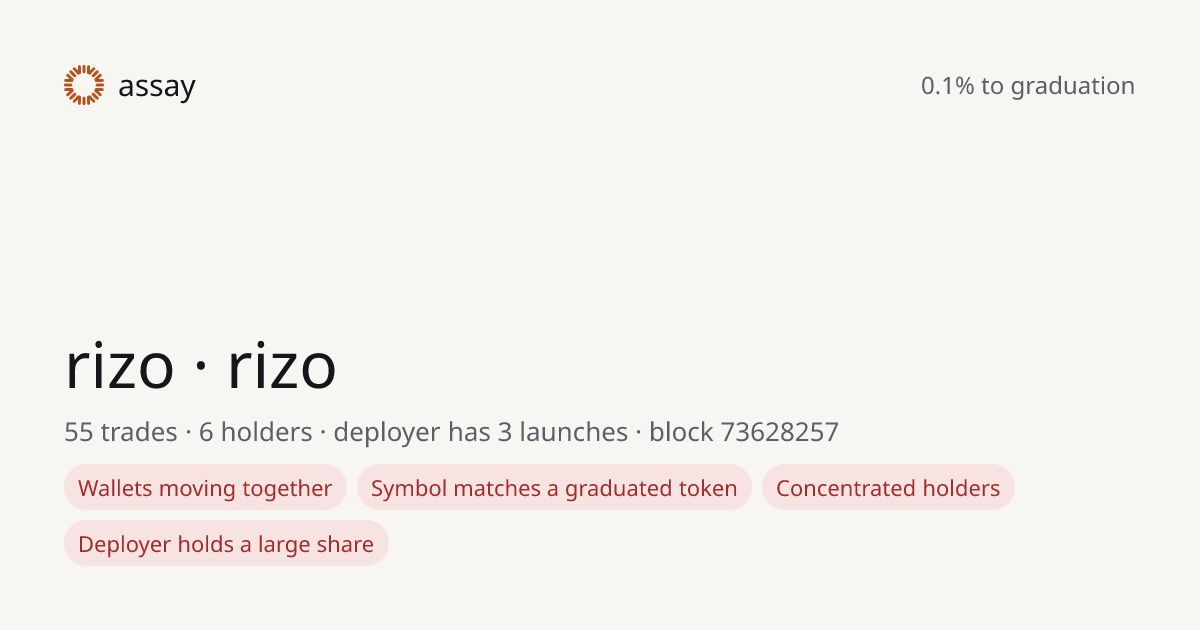This screenshot has width=1200, height=630.
Task: Click the dot separator between rizo names
Action: pyautogui.click(x=201, y=368)
